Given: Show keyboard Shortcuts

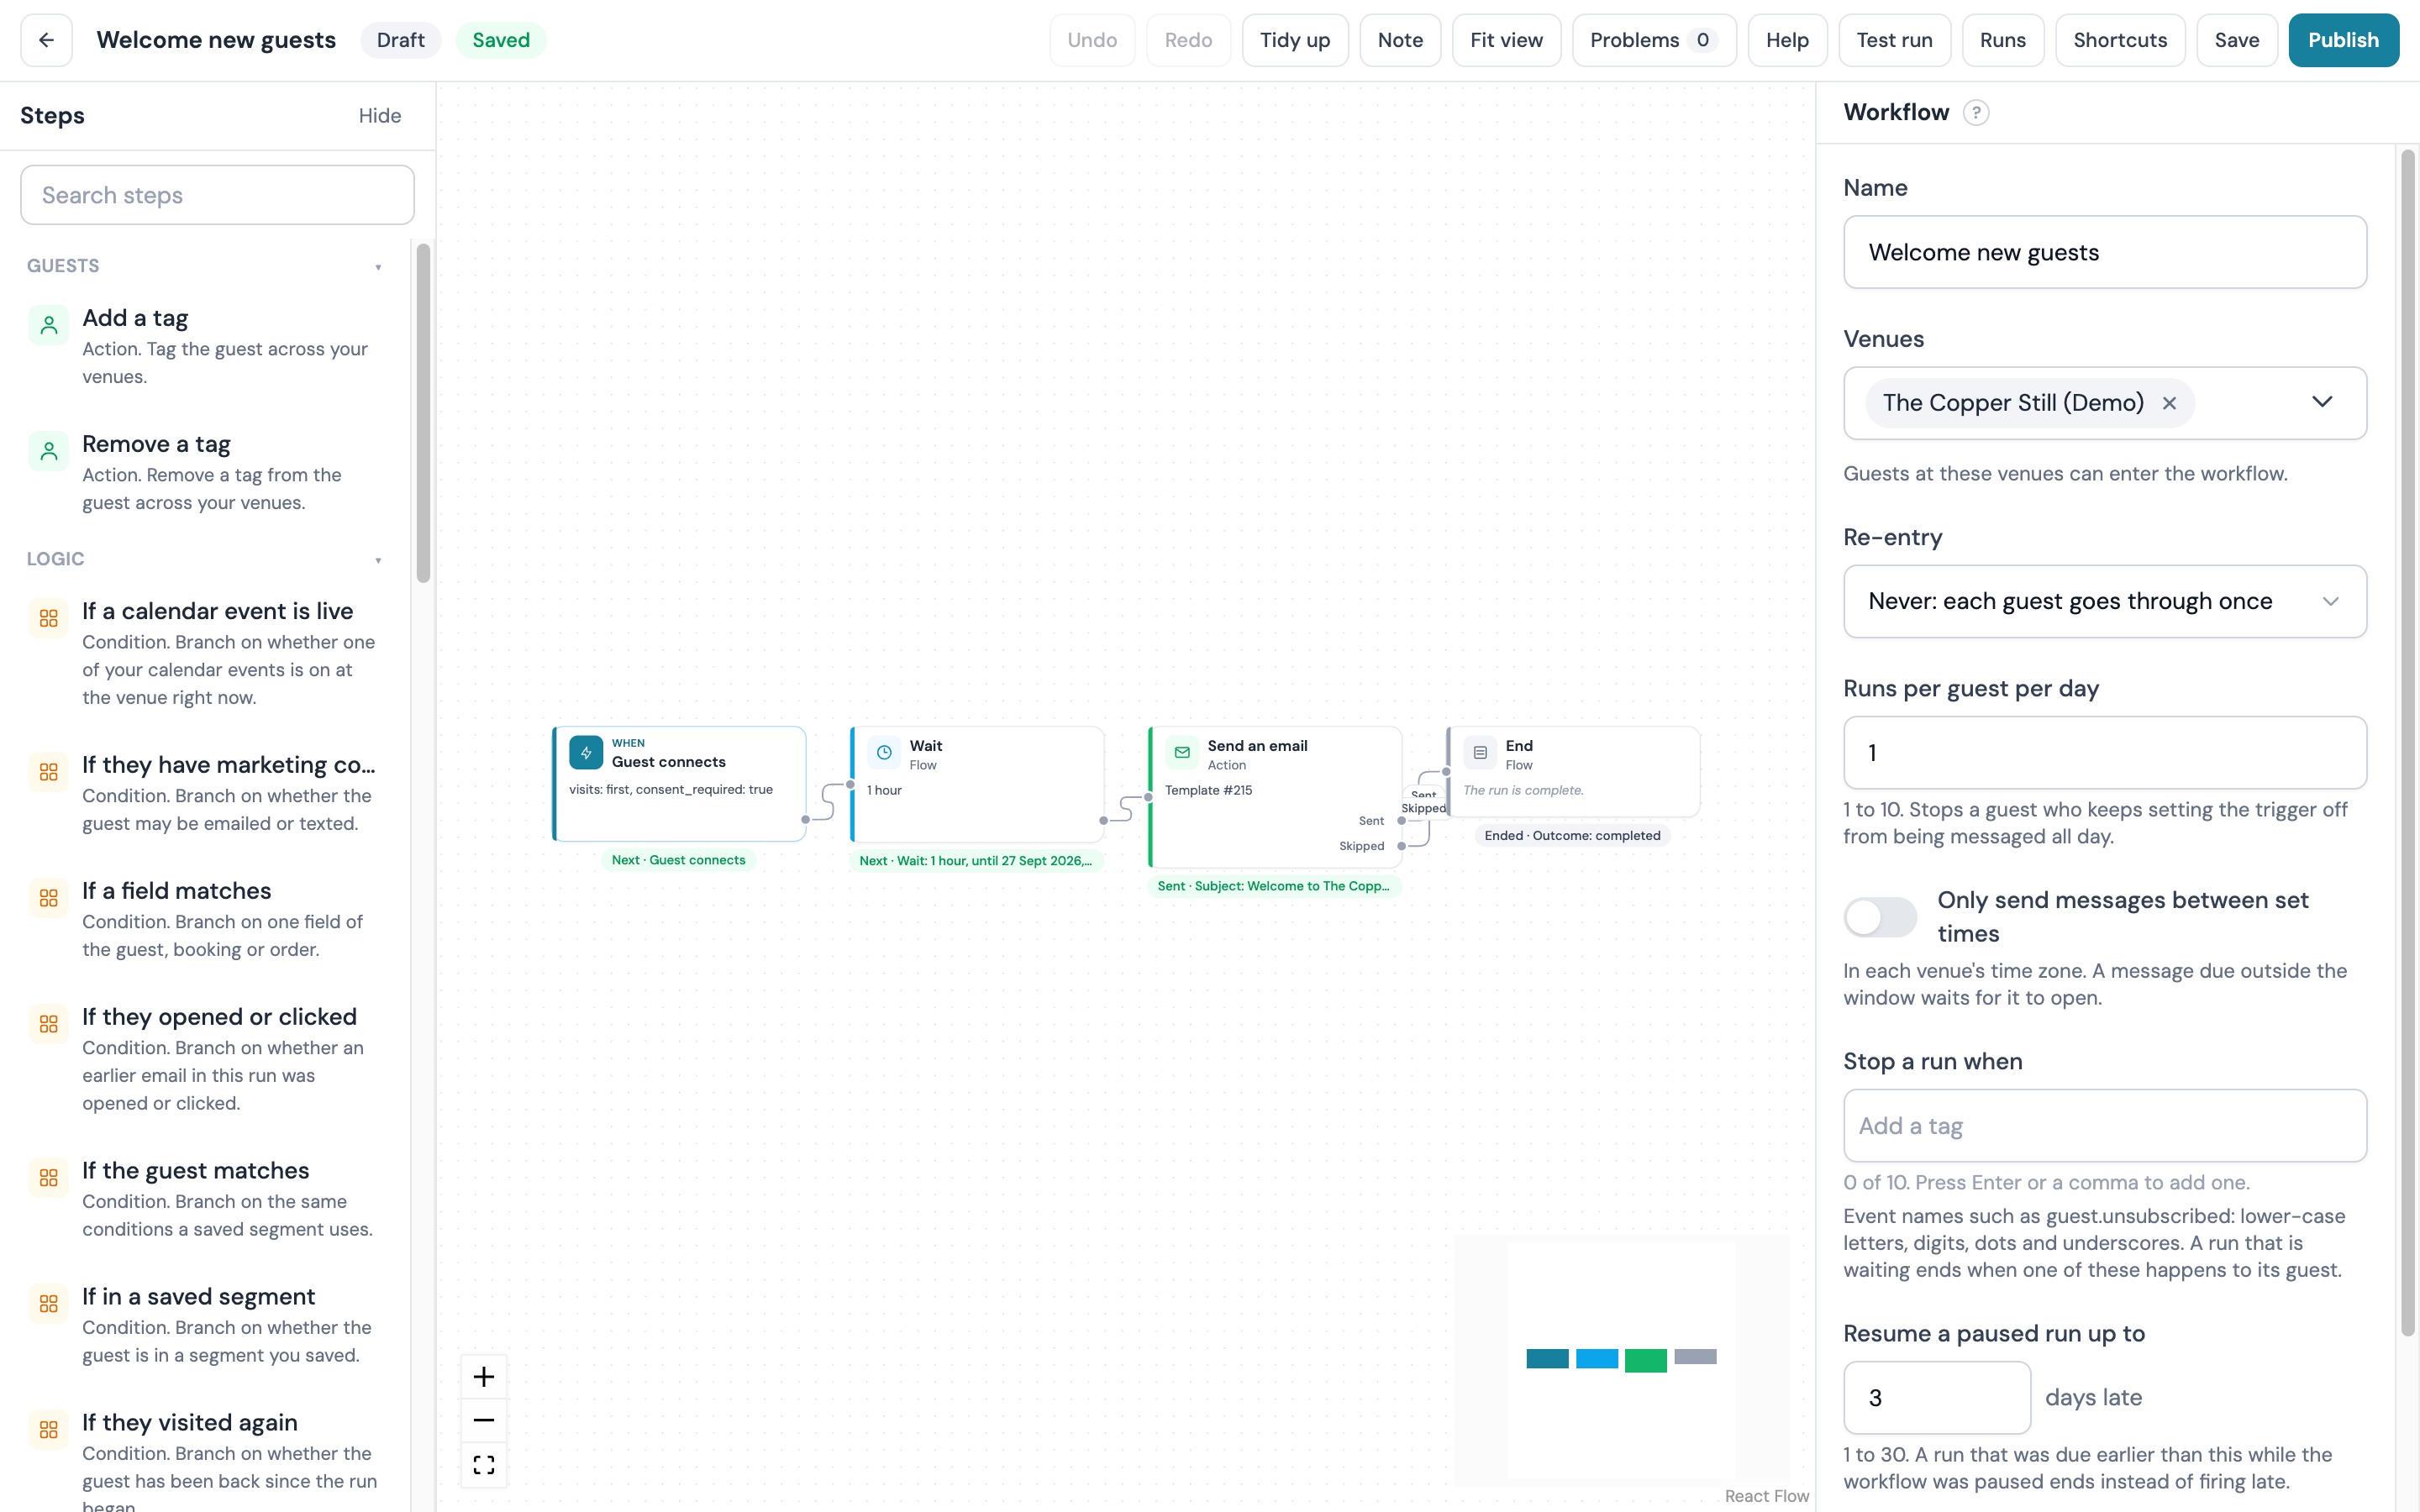Looking at the screenshot, I should 2120,40.
